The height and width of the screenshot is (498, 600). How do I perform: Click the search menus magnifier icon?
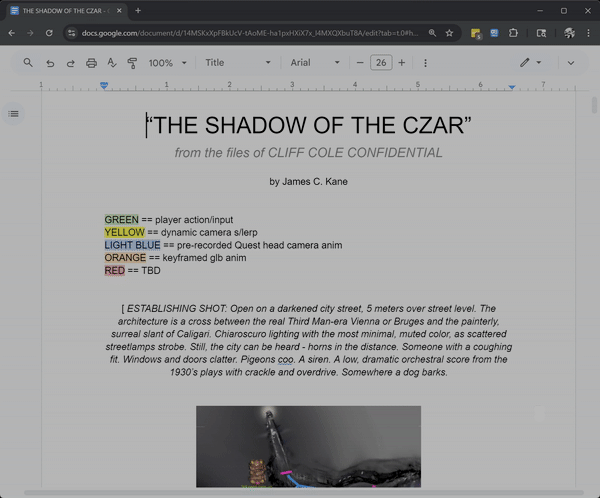click(x=29, y=63)
